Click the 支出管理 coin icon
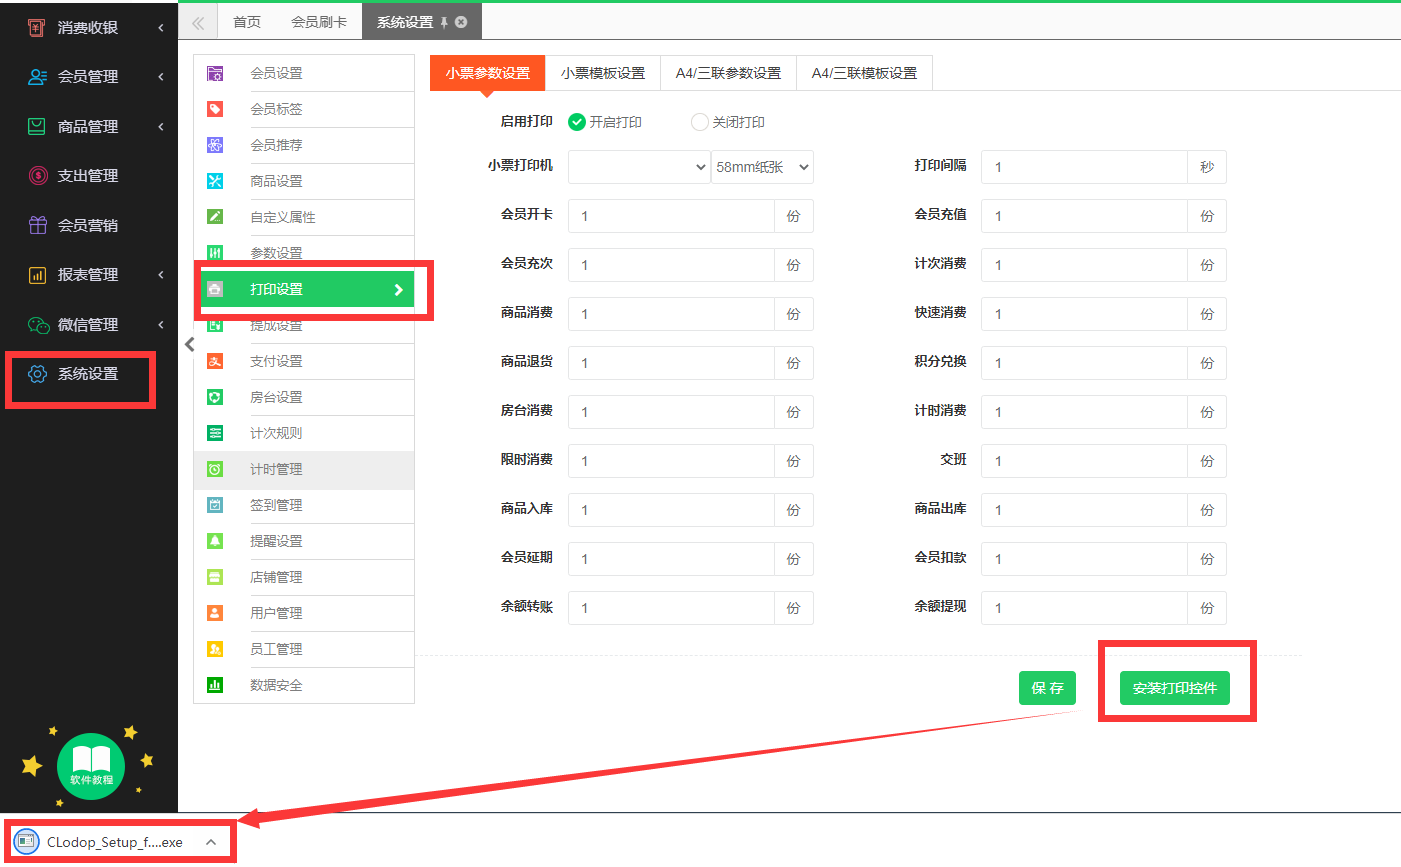Image resolution: width=1401 pixels, height=867 pixels. 38,176
